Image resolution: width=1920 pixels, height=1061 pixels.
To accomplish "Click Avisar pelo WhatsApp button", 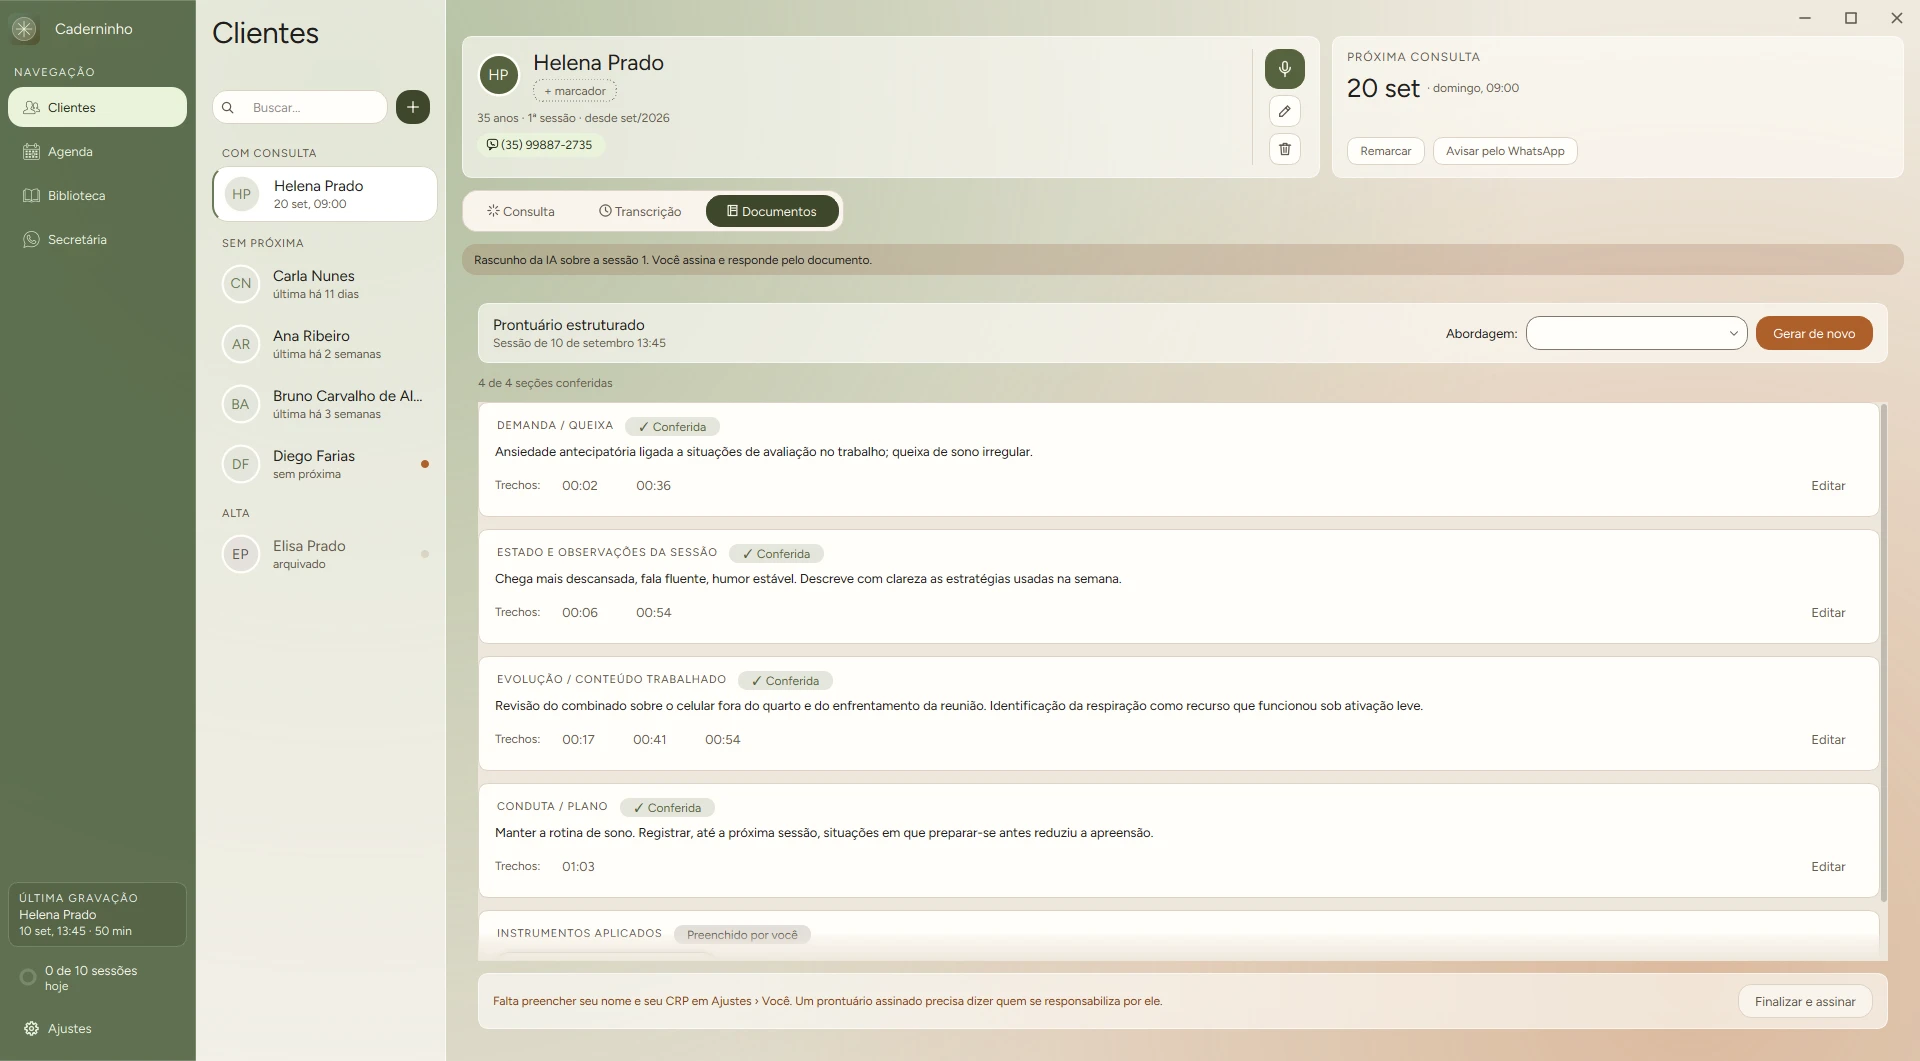I will point(1505,151).
